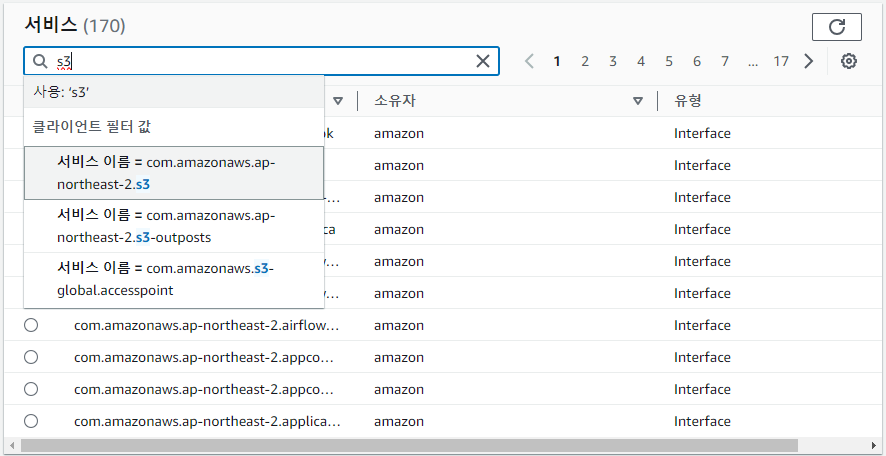Image resolution: width=886 pixels, height=456 pixels.
Task: Open table preferences gear icon
Action: click(x=849, y=61)
